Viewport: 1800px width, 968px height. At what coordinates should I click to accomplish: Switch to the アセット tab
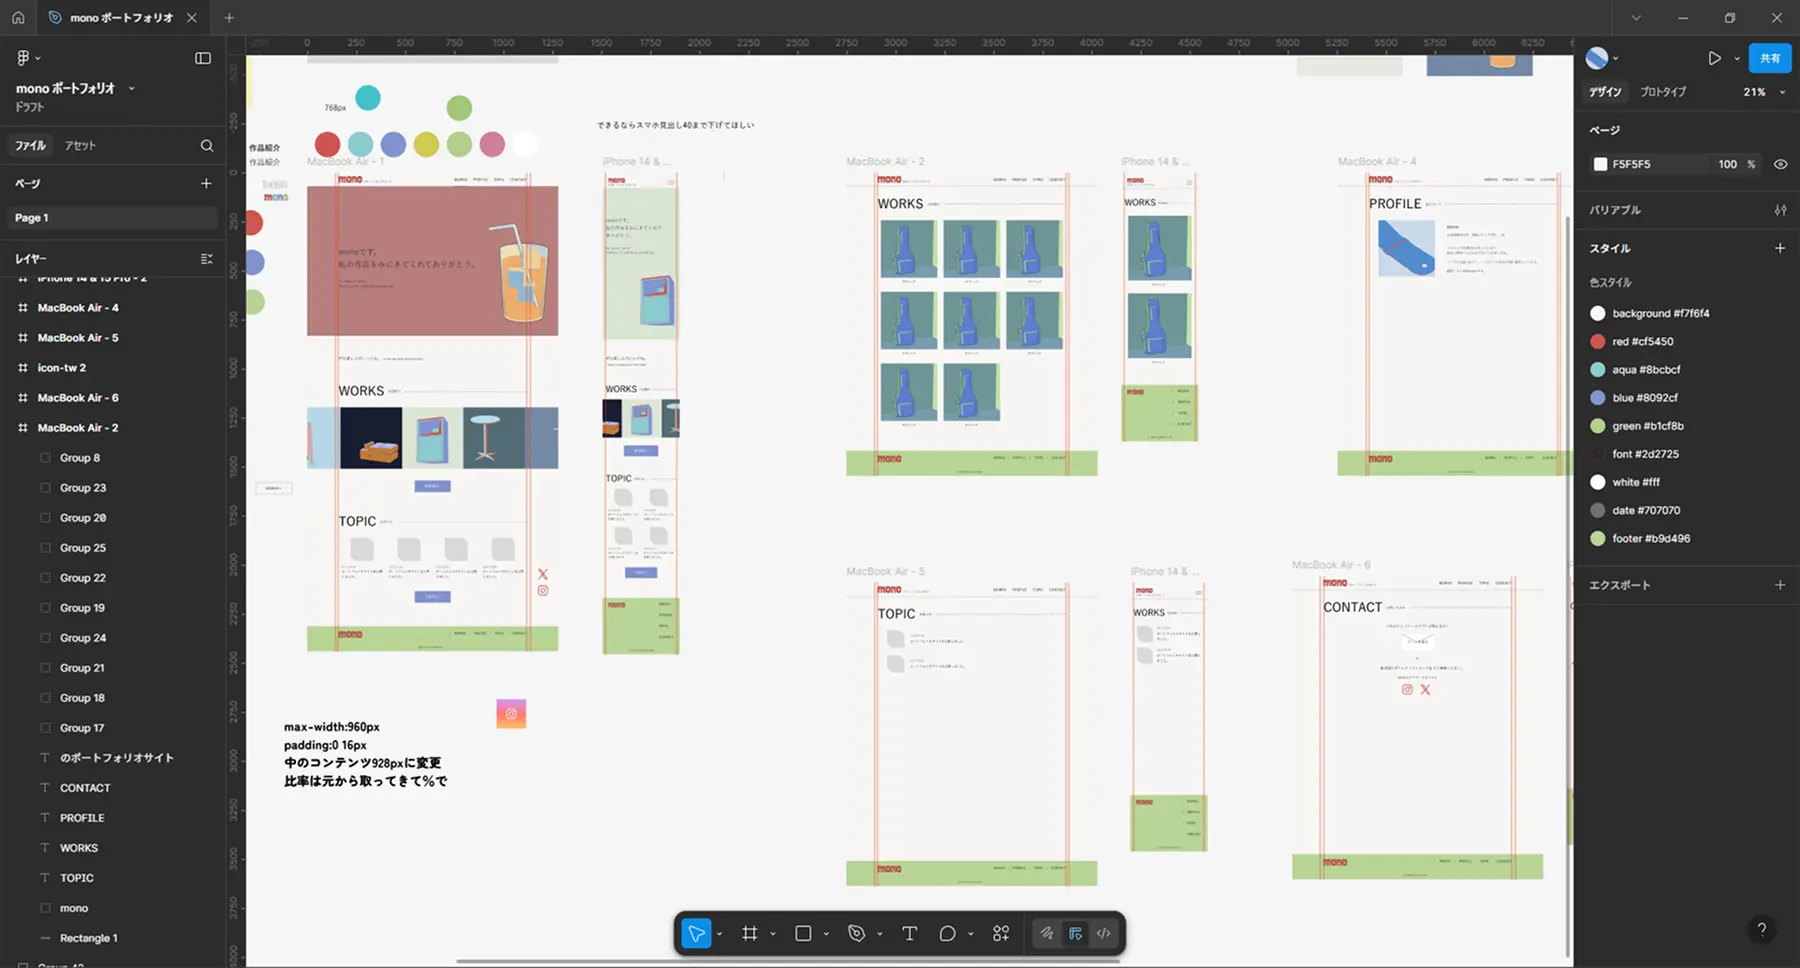pyautogui.click(x=80, y=146)
